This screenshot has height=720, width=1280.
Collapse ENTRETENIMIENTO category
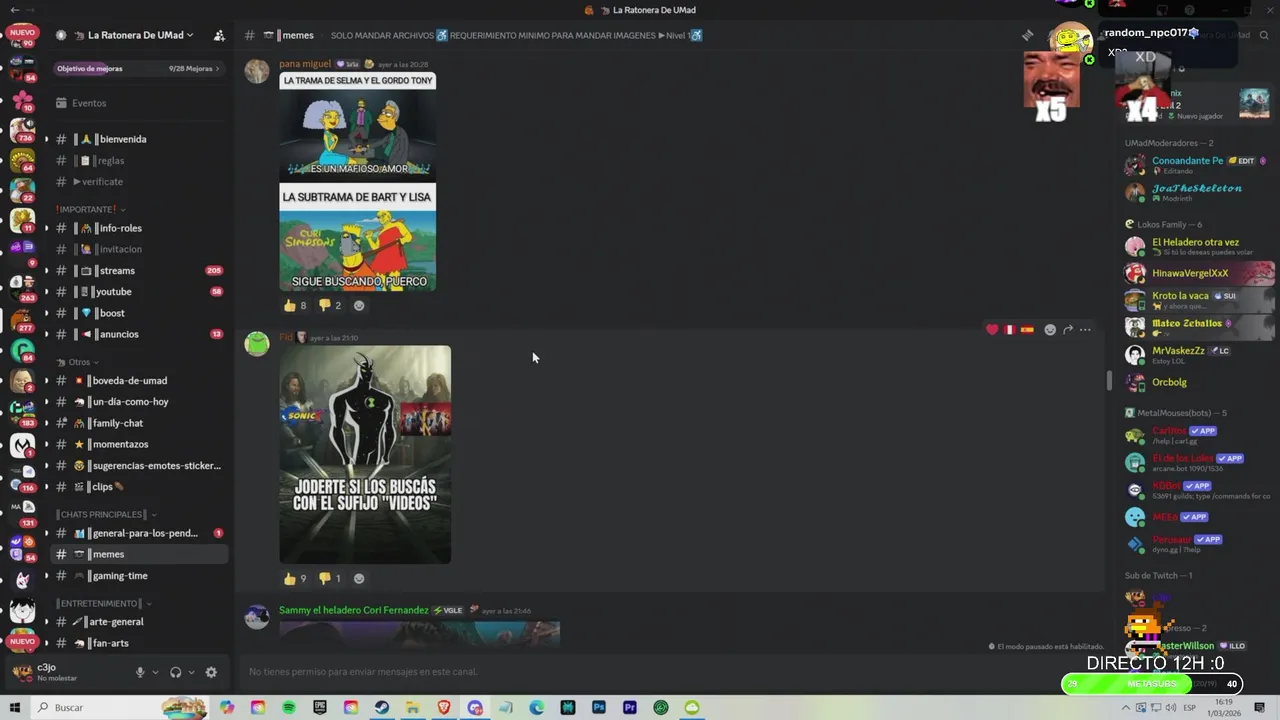click(104, 603)
